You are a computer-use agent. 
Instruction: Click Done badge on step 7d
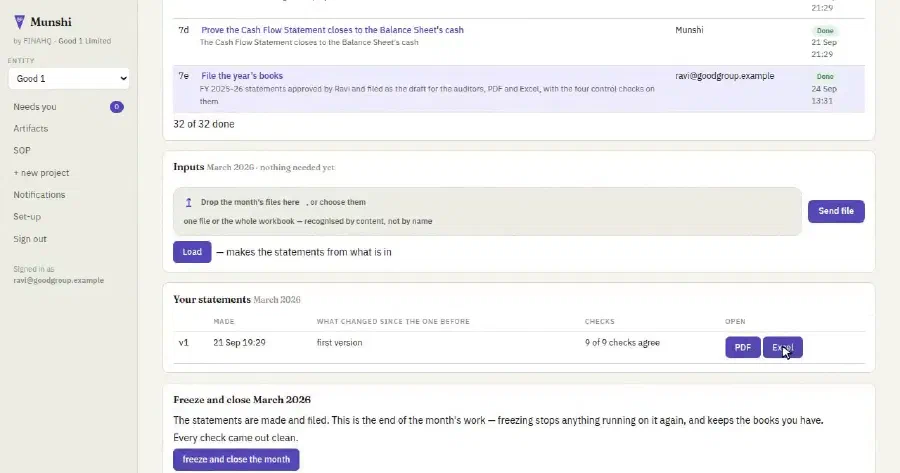point(825,30)
